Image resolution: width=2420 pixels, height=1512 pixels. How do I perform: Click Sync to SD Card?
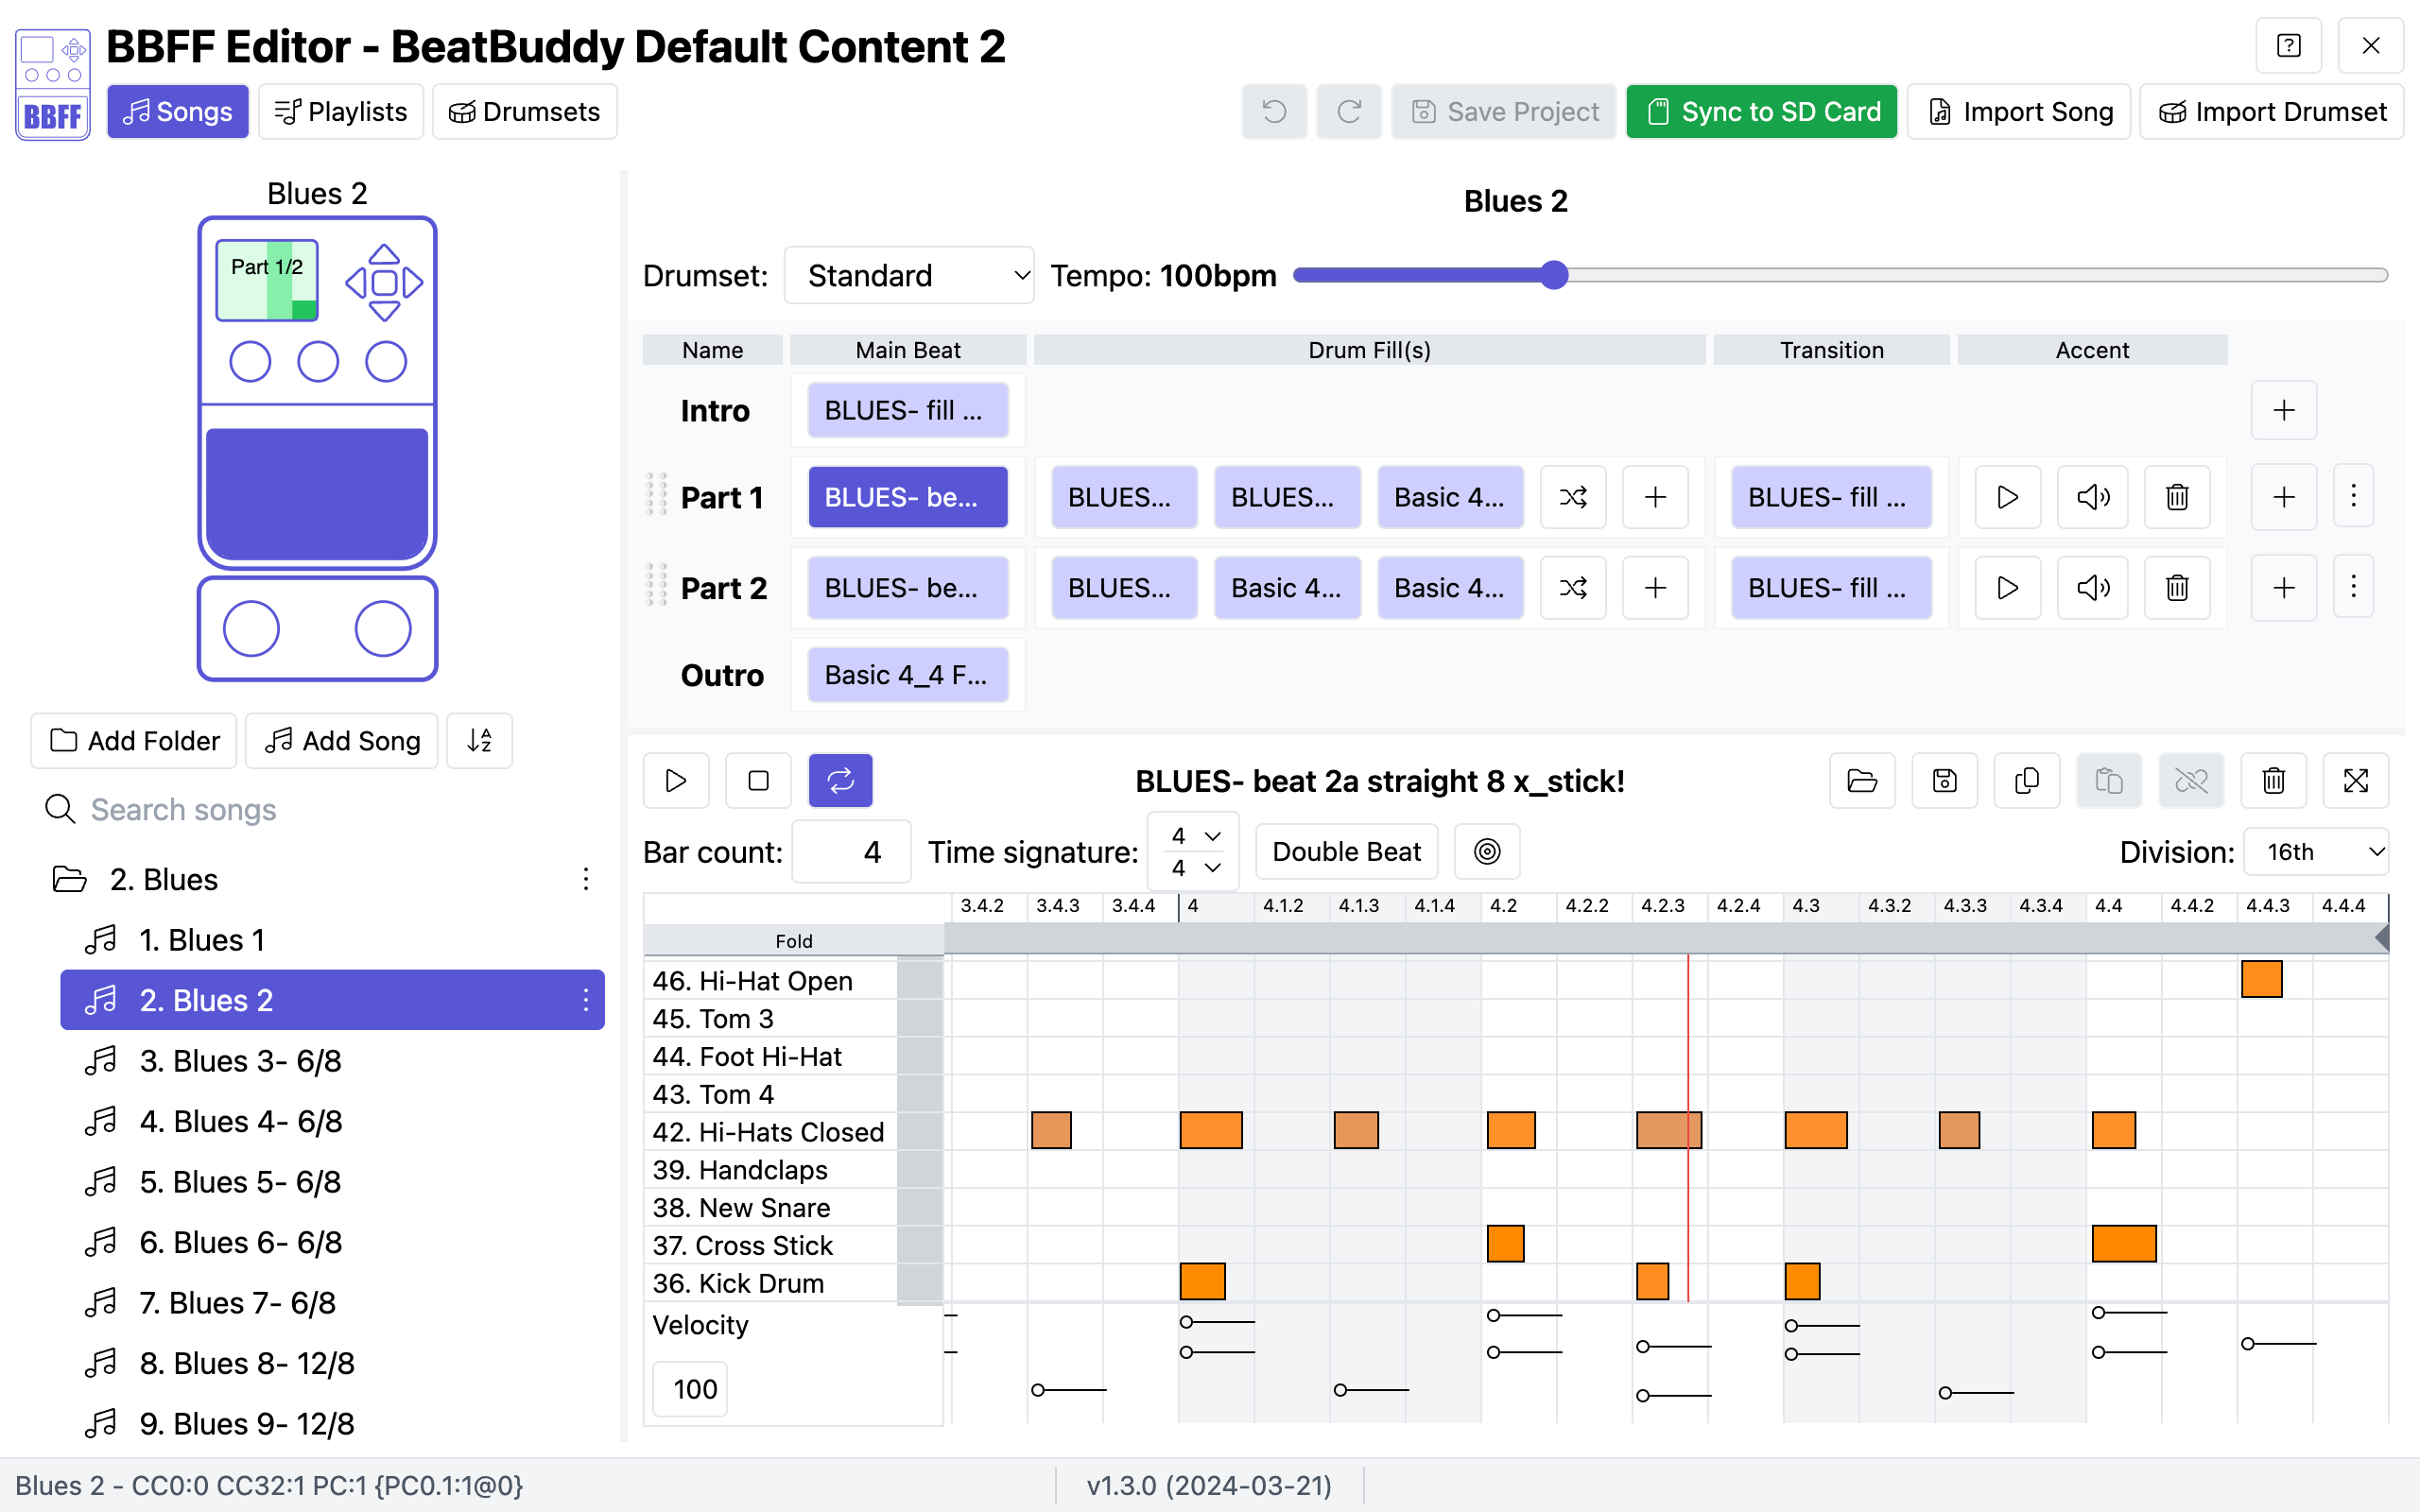1762,111
